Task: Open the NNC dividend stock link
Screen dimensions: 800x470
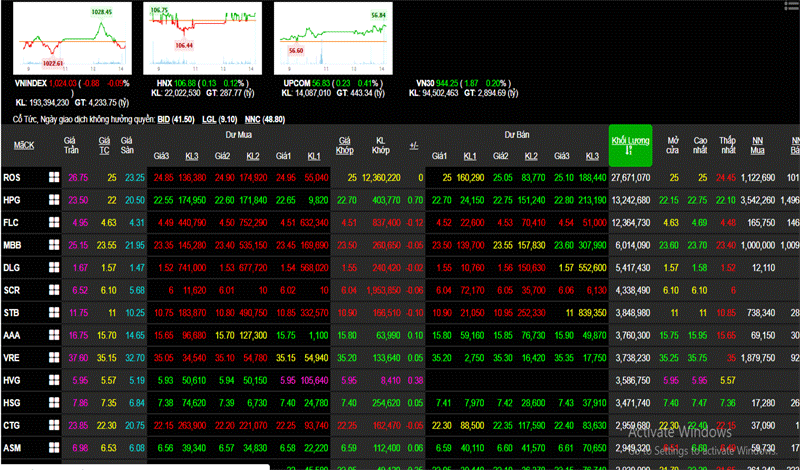Action: pos(253,119)
